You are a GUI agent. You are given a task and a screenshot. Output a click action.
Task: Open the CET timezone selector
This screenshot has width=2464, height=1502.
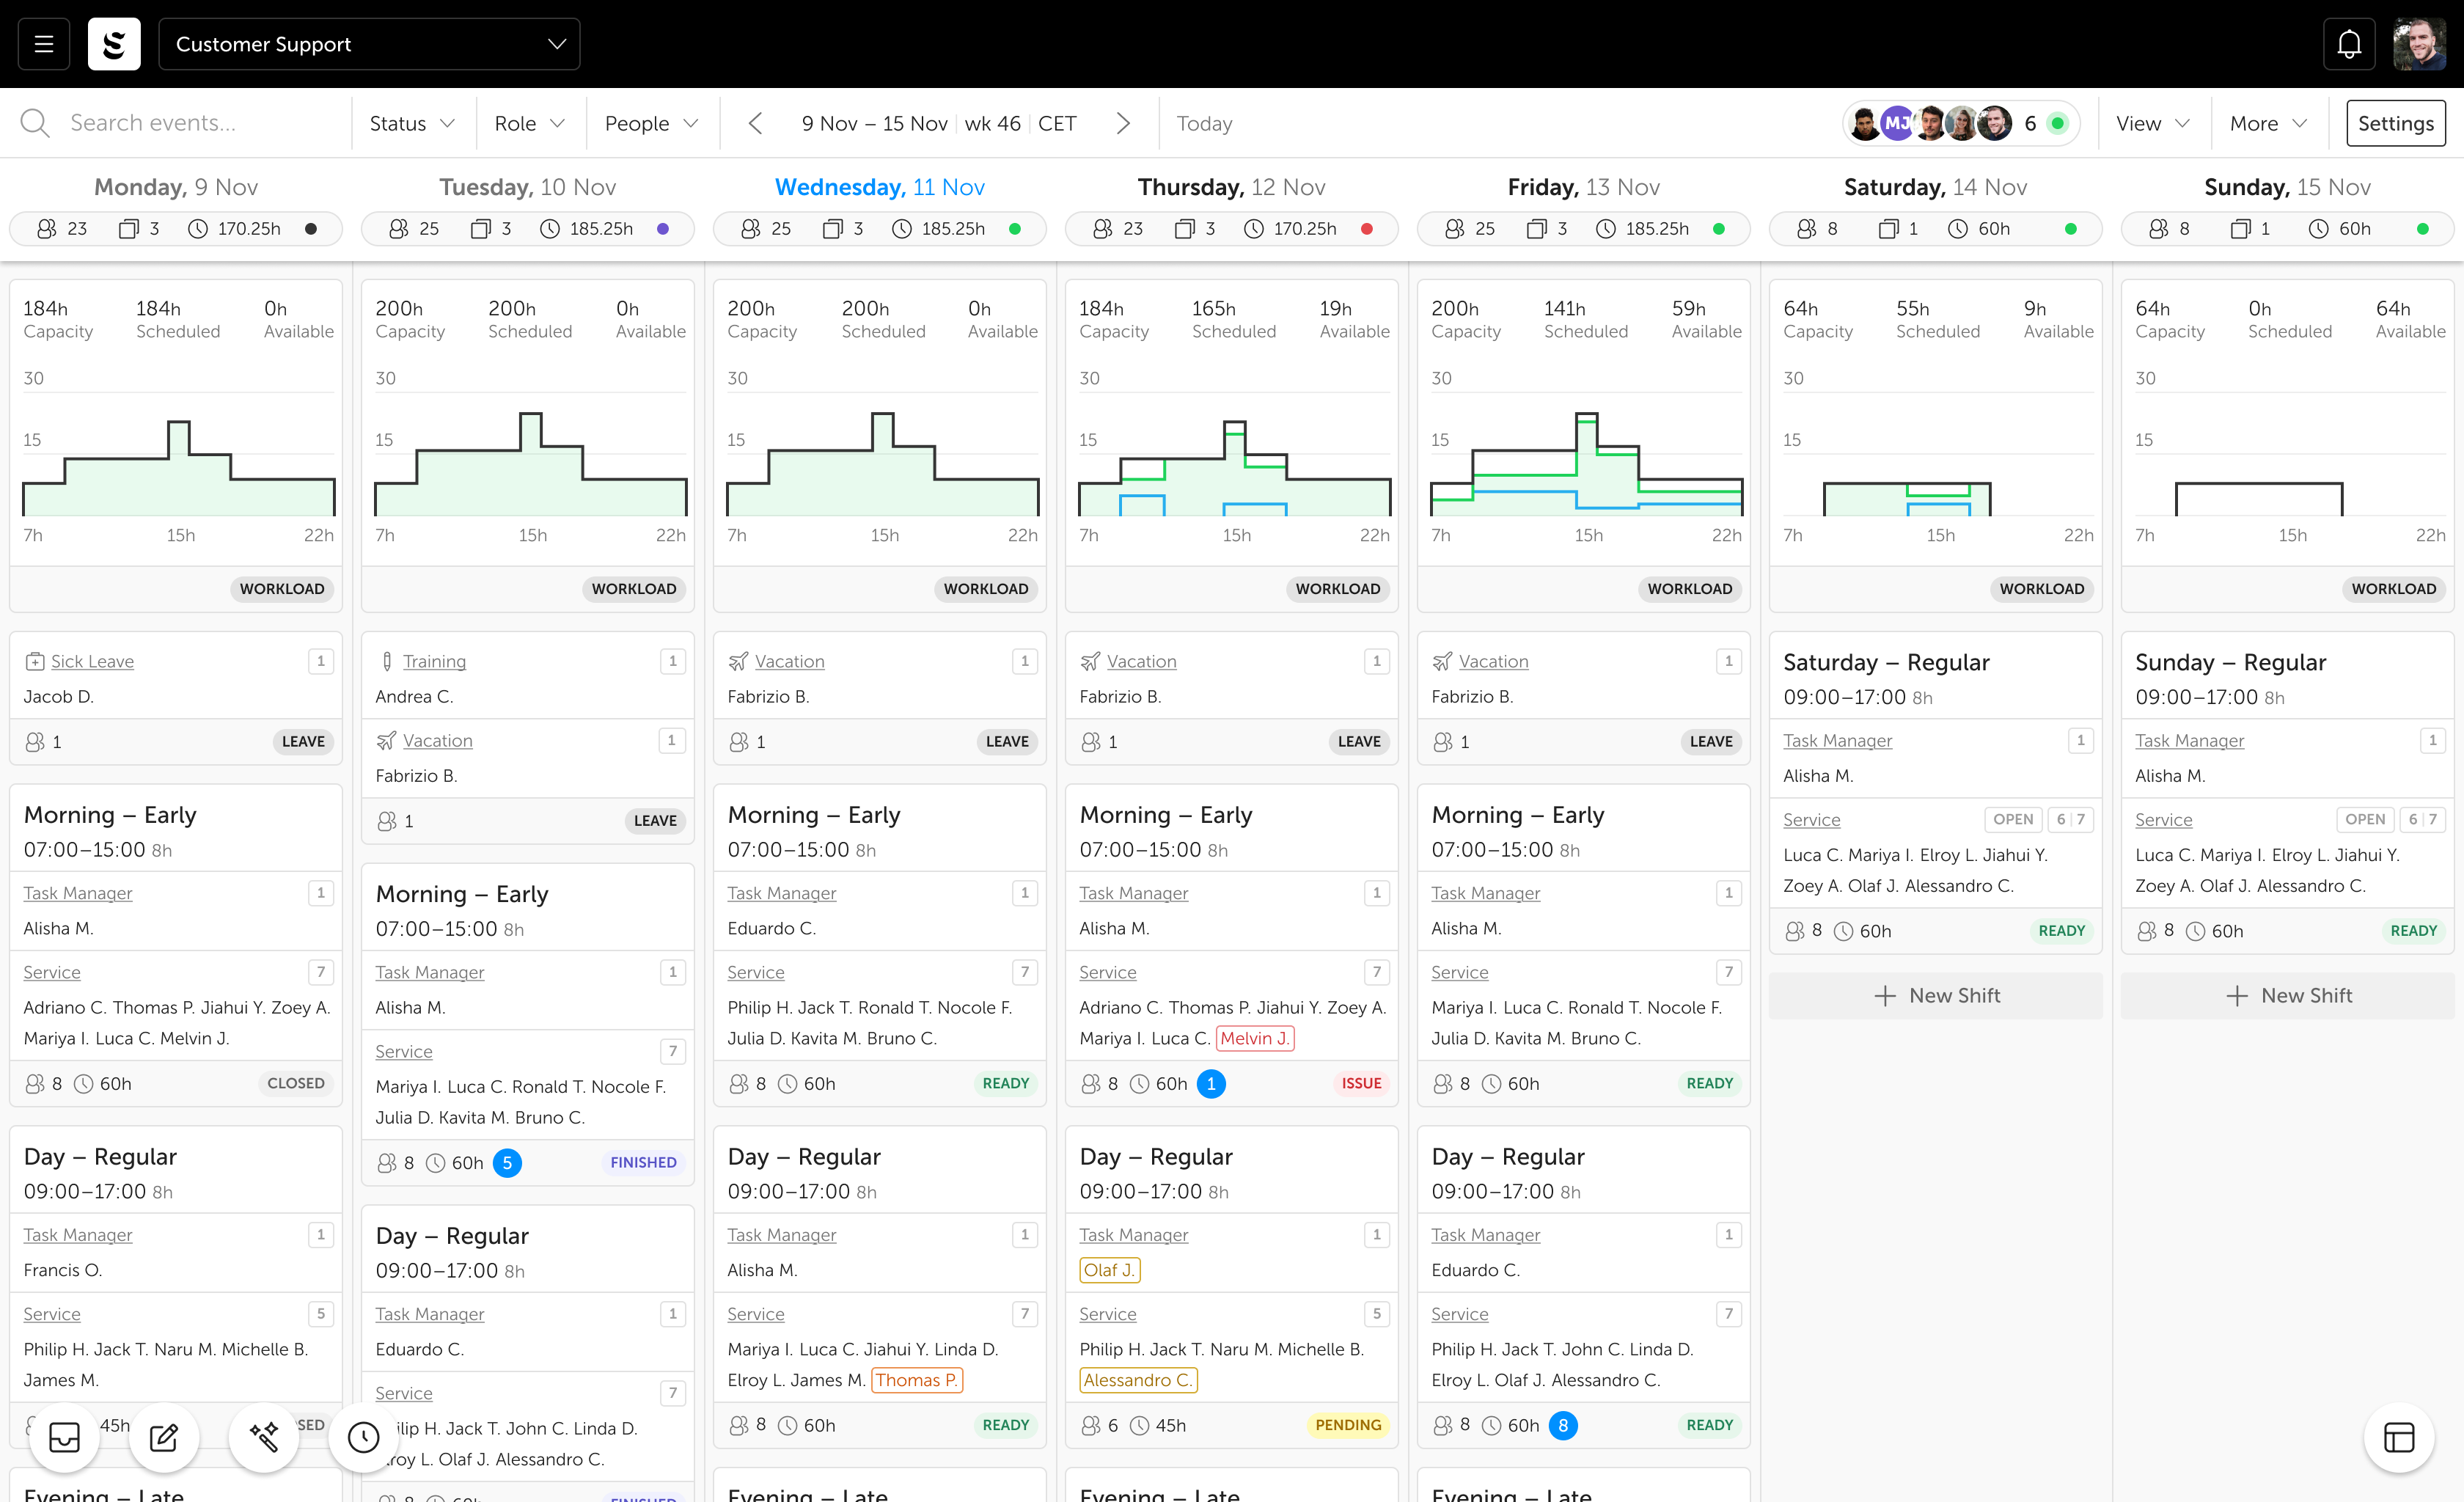click(x=1057, y=123)
